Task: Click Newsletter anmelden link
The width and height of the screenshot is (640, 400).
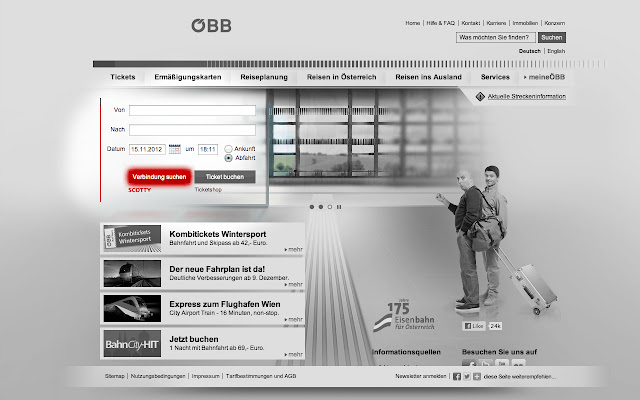Action: click(421, 376)
